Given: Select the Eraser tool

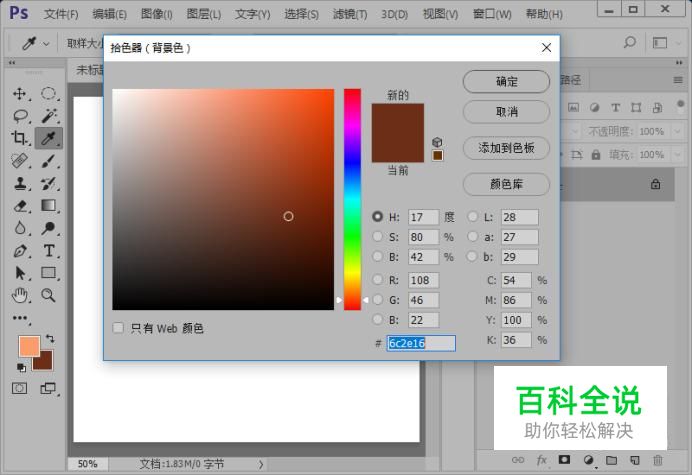Looking at the screenshot, I should click(x=19, y=206).
